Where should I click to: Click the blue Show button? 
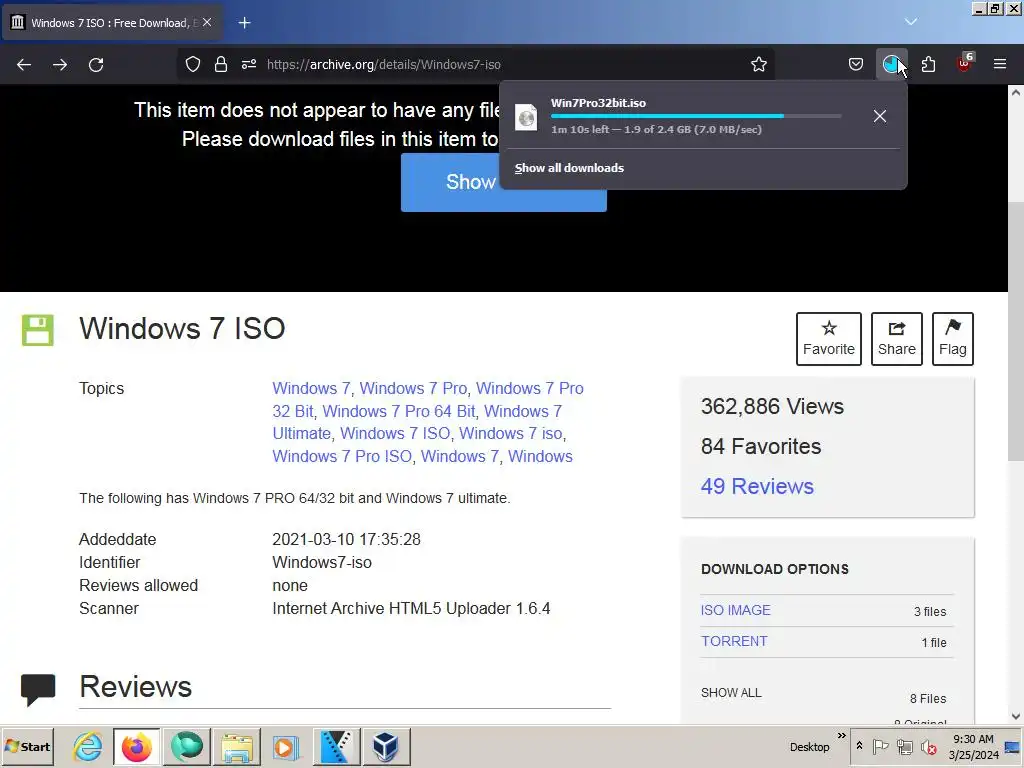pos(504,183)
